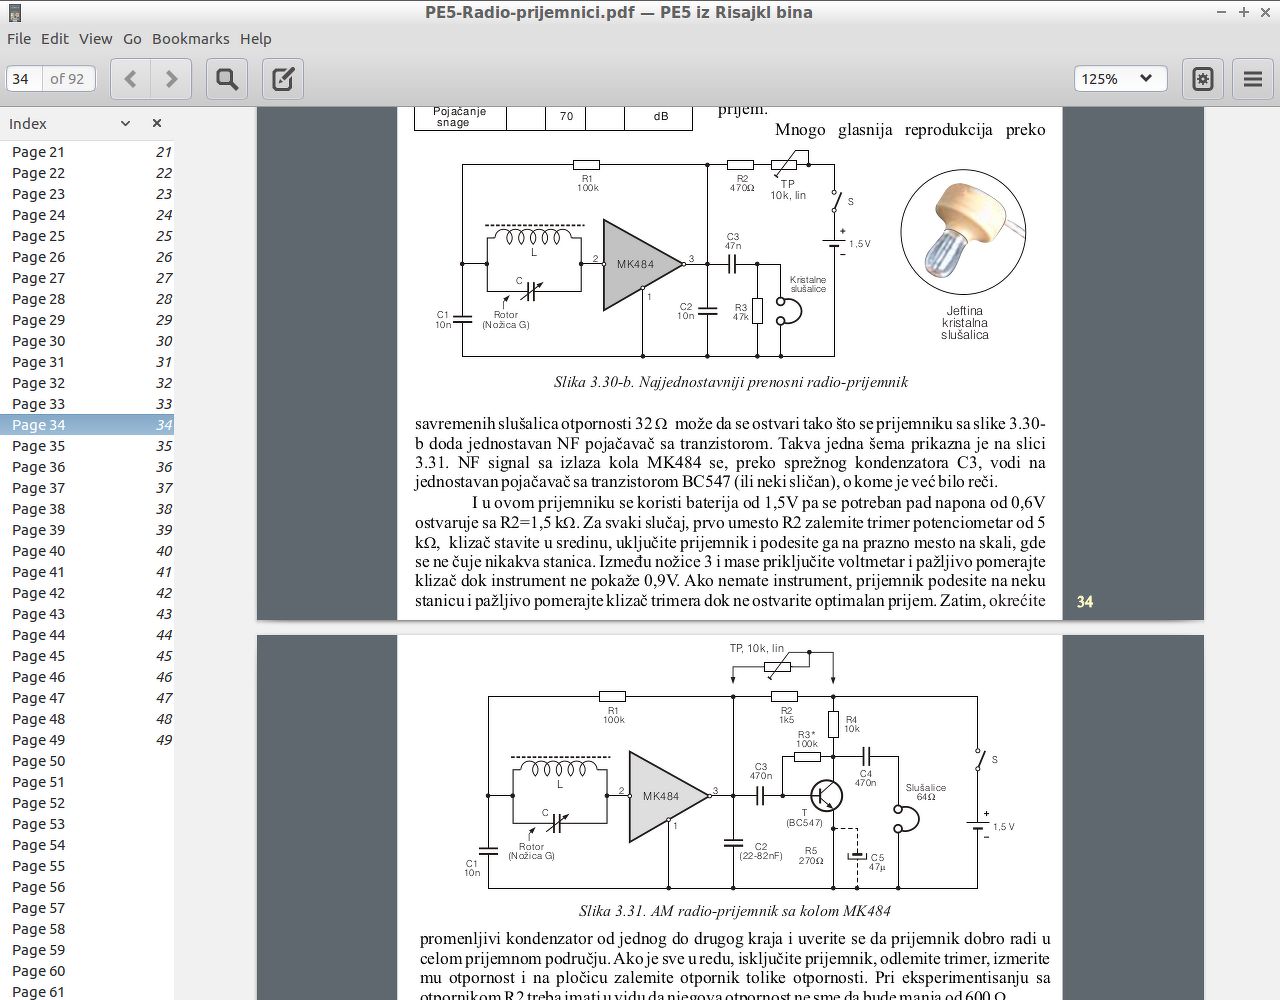Select Page 23 in the index
This screenshot has height=1000, width=1280.
point(87,194)
